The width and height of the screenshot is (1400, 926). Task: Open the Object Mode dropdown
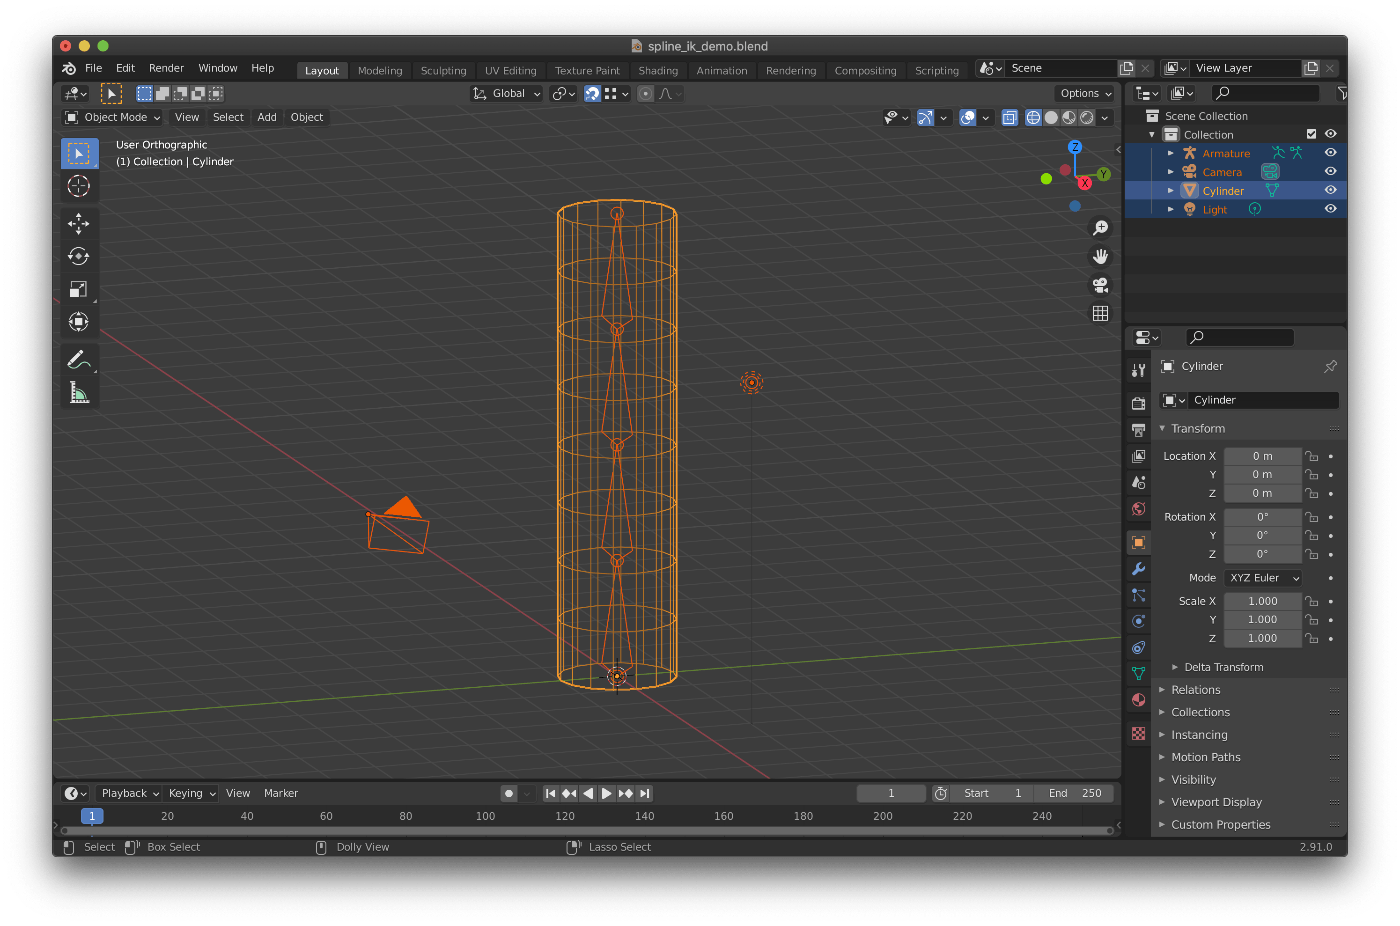coord(113,117)
